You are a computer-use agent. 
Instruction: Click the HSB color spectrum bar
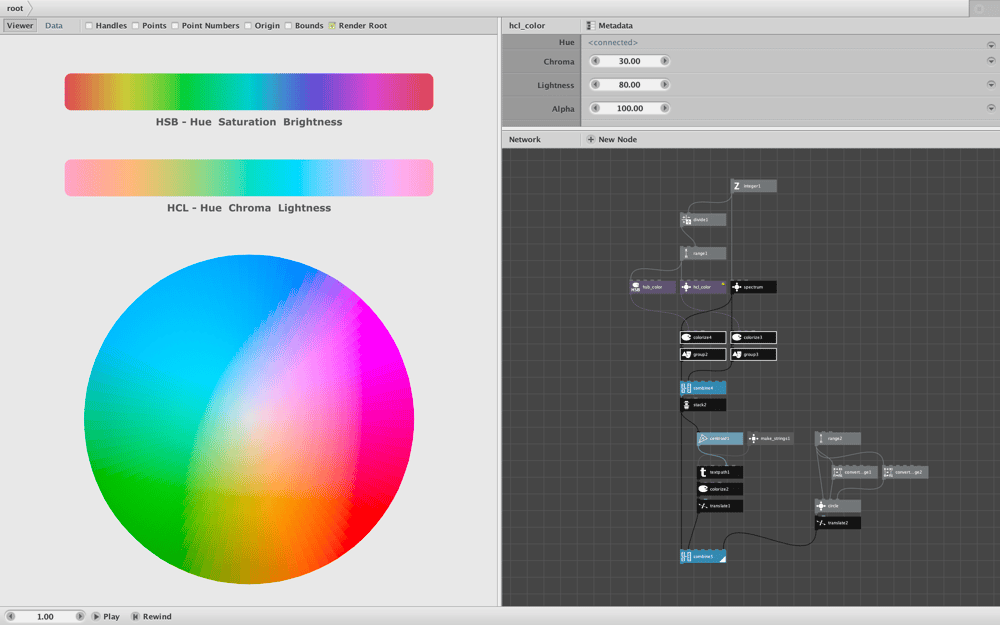pos(249,91)
